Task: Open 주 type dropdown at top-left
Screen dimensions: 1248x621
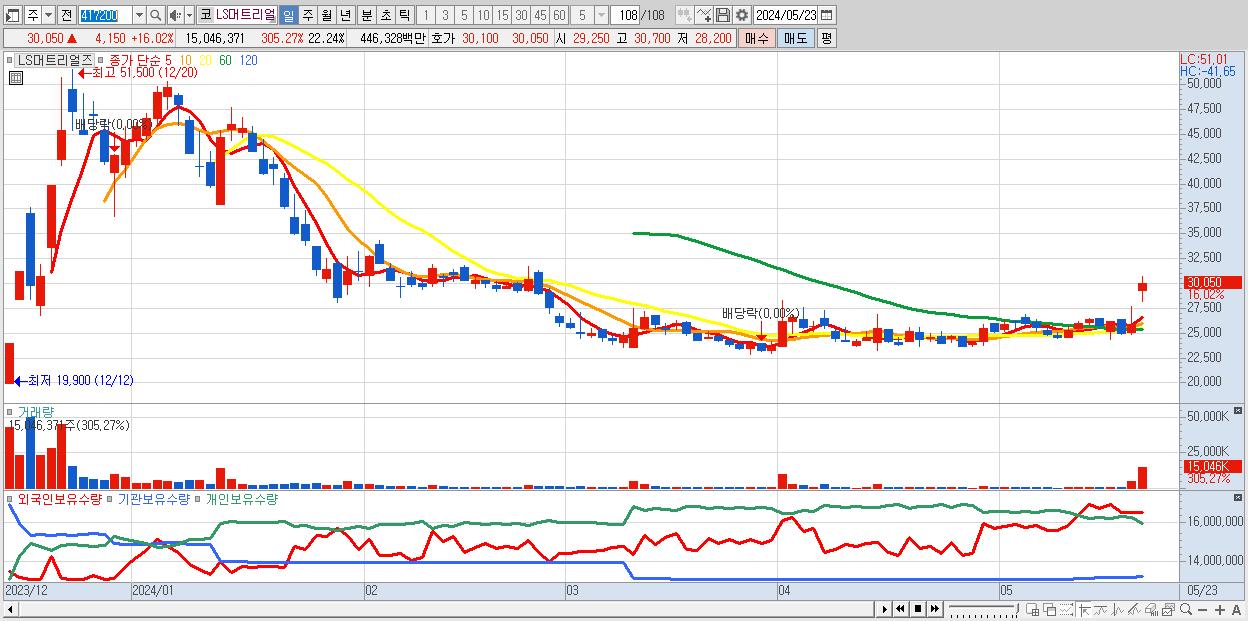Action: point(49,15)
